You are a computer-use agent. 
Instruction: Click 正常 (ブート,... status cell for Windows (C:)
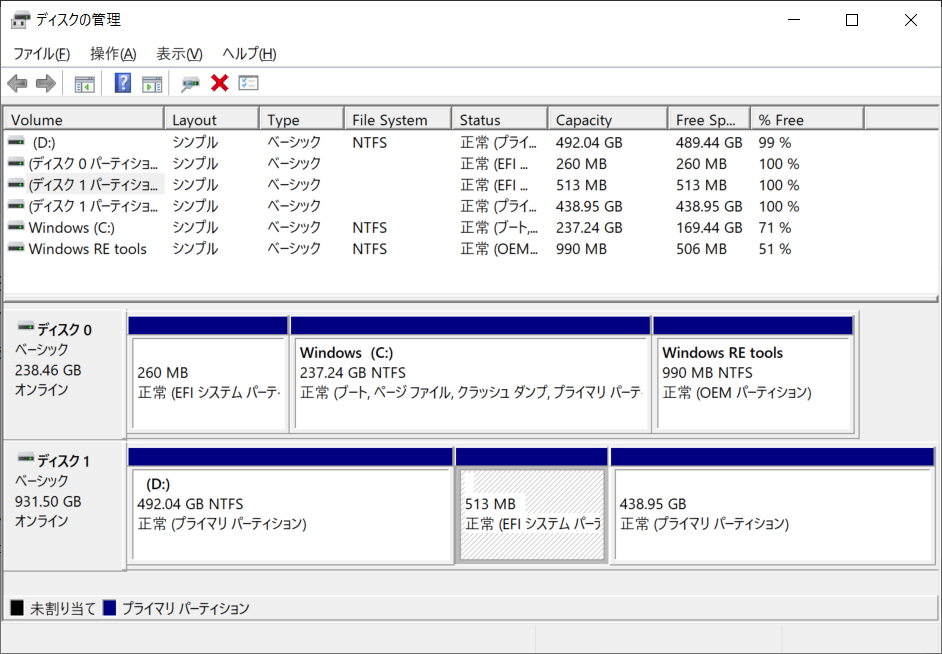pyautogui.click(x=499, y=228)
